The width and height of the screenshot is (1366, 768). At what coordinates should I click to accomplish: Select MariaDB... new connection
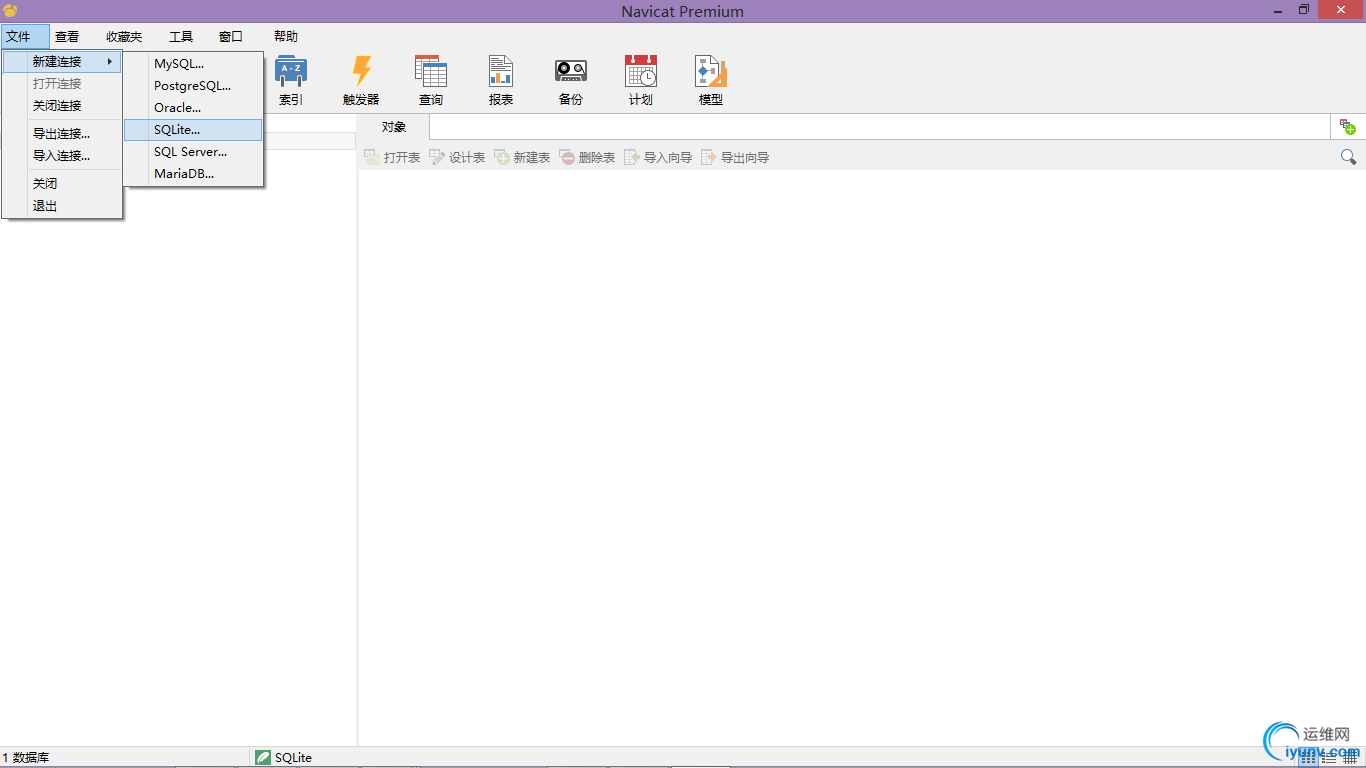click(193, 174)
